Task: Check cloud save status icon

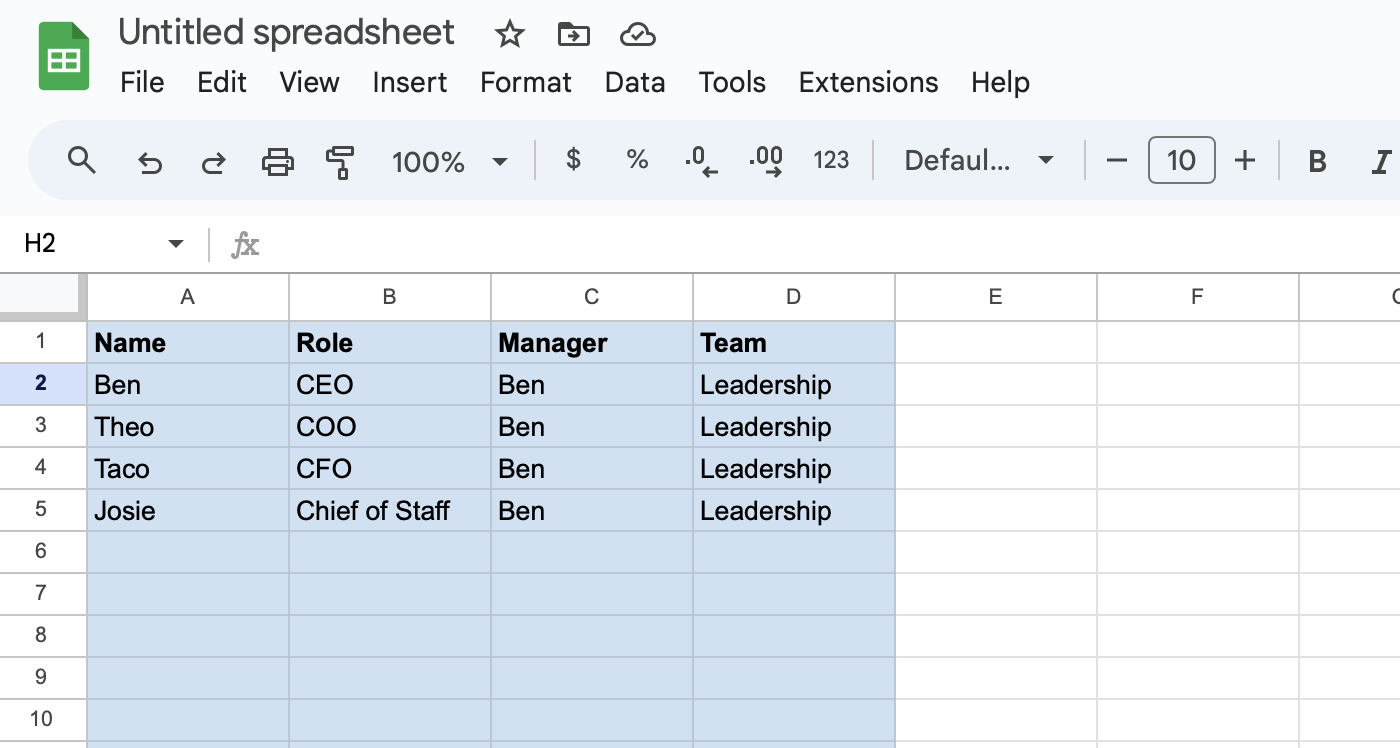Action: click(x=637, y=35)
